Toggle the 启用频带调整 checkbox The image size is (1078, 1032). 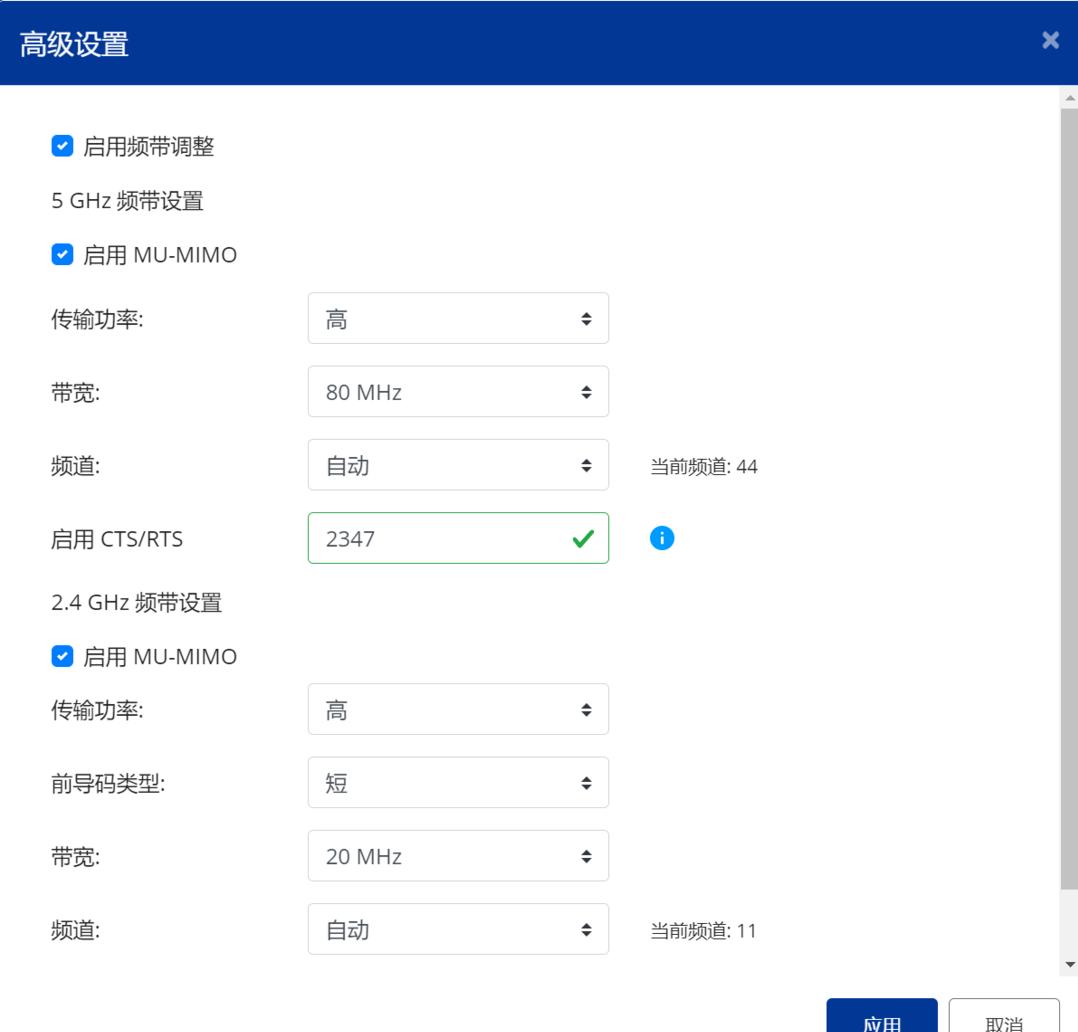(x=62, y=146)
